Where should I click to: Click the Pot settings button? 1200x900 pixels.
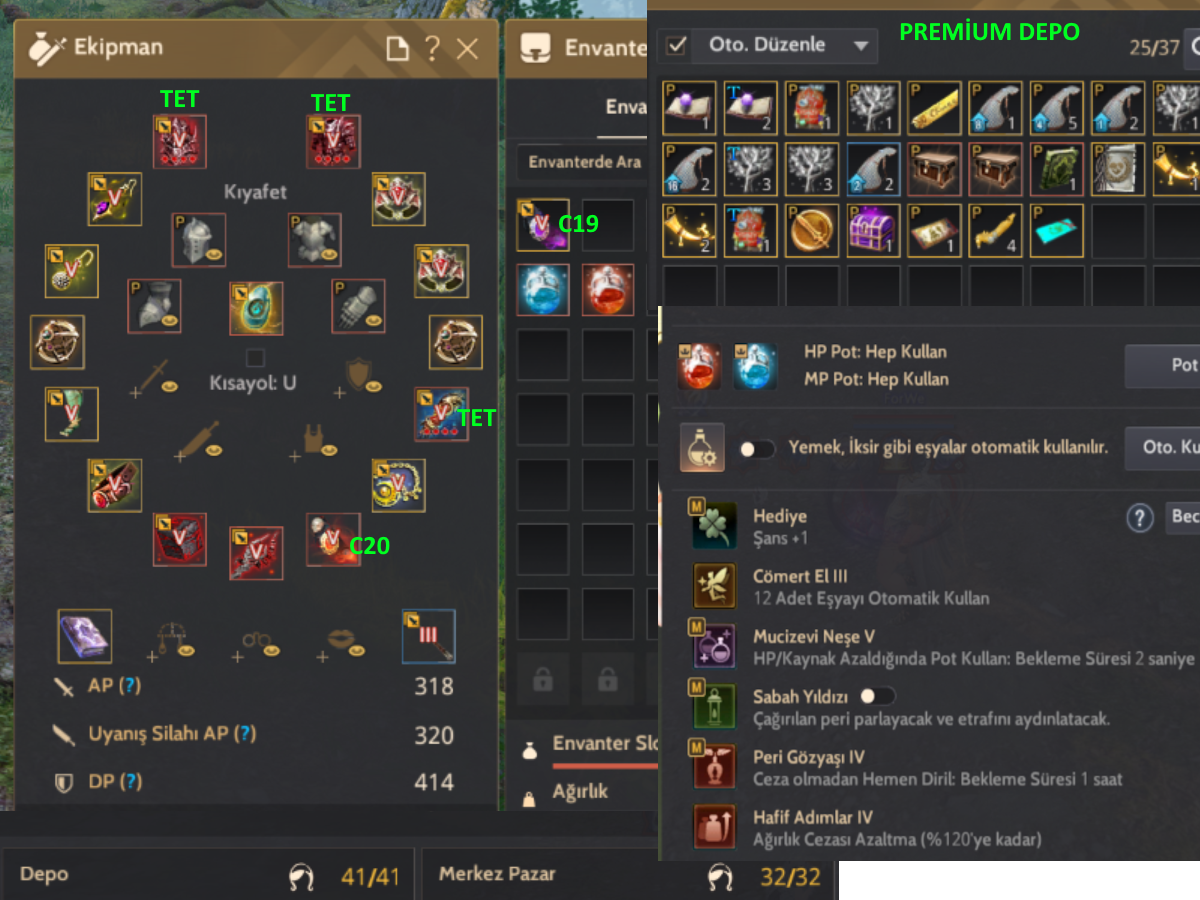point(1162,365)
